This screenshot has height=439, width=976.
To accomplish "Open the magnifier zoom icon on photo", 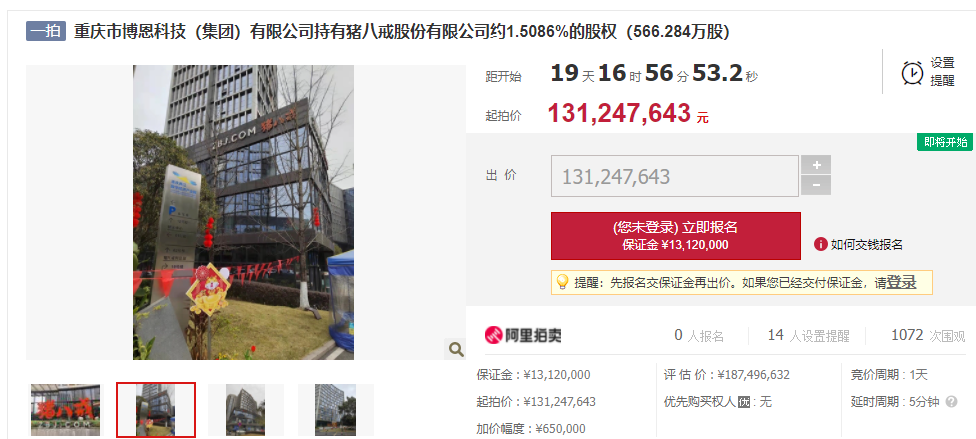I will click(x=455, y=349).
